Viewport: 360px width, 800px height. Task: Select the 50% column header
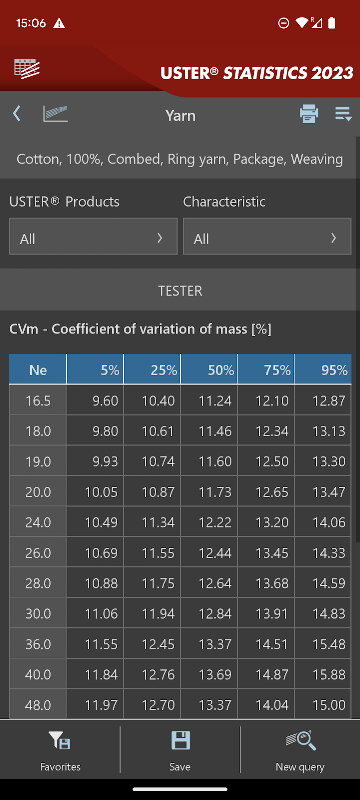pyautogui.click(x=209, y=369)
